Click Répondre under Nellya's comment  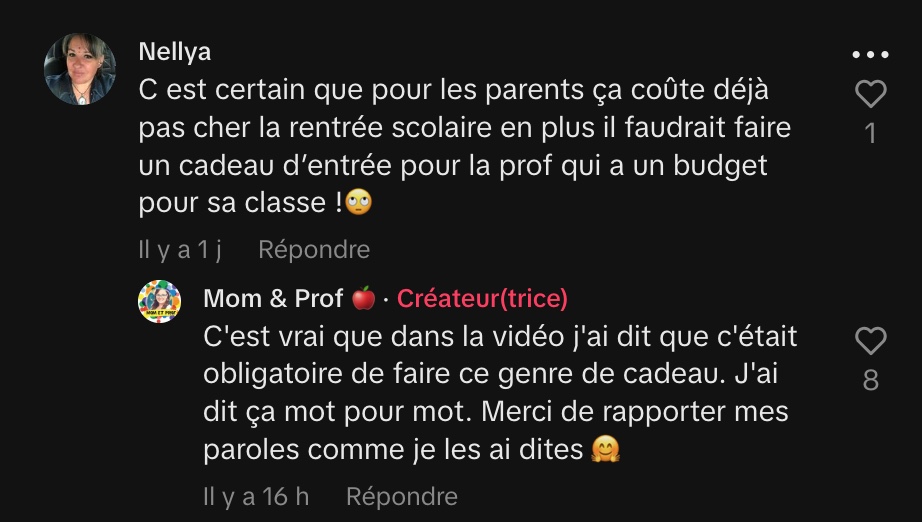point(314,250)
